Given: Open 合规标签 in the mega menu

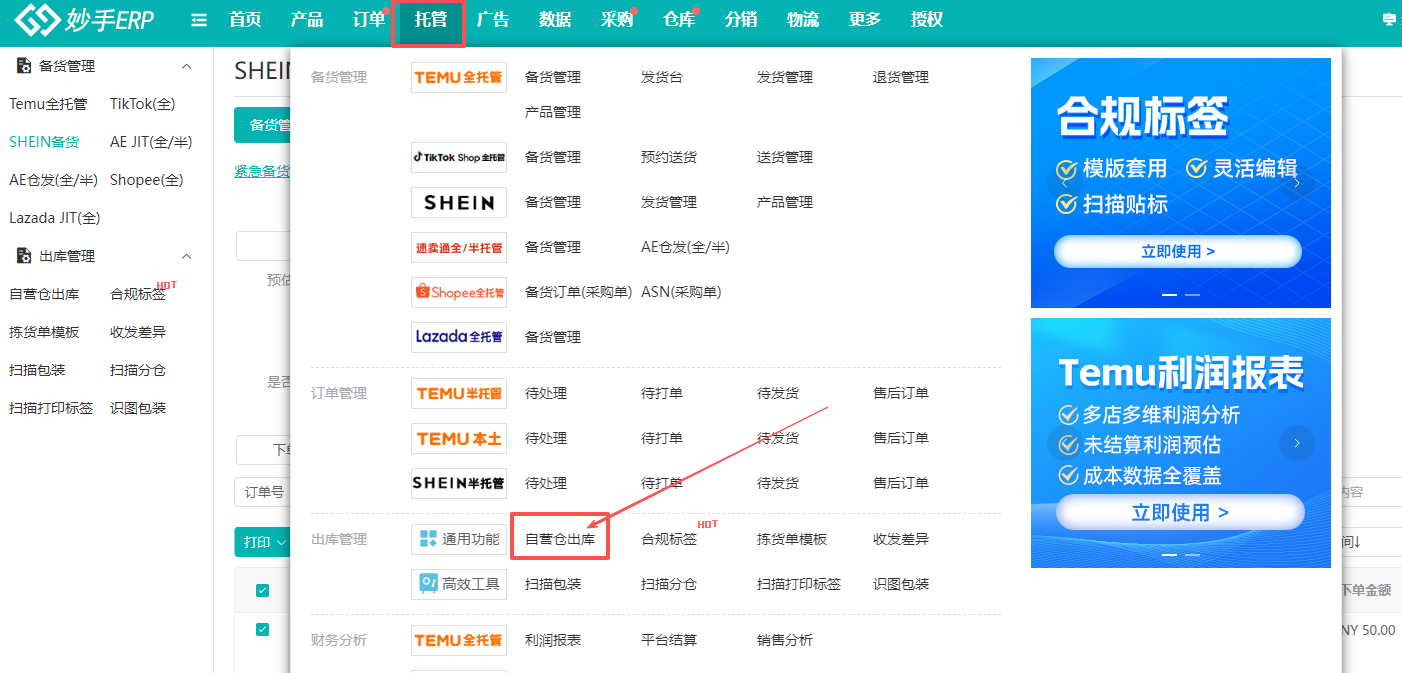Looking at the screenshot, I should coord(669,539).
